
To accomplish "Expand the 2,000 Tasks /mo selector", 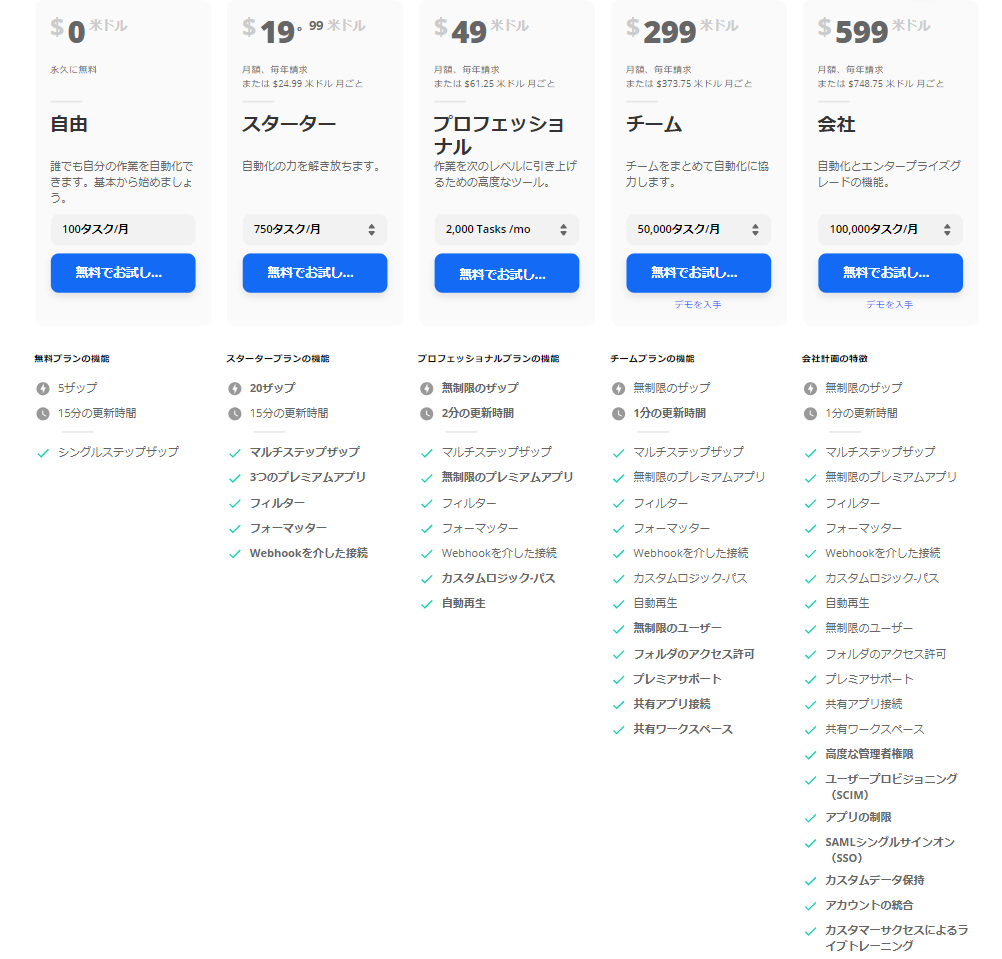I will pos(506,230).
